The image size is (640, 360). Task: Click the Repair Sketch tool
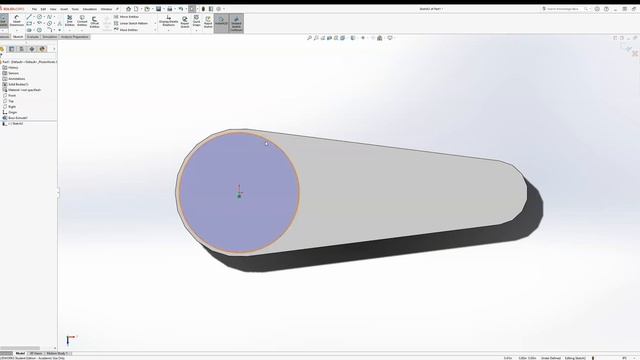(185, 22)
